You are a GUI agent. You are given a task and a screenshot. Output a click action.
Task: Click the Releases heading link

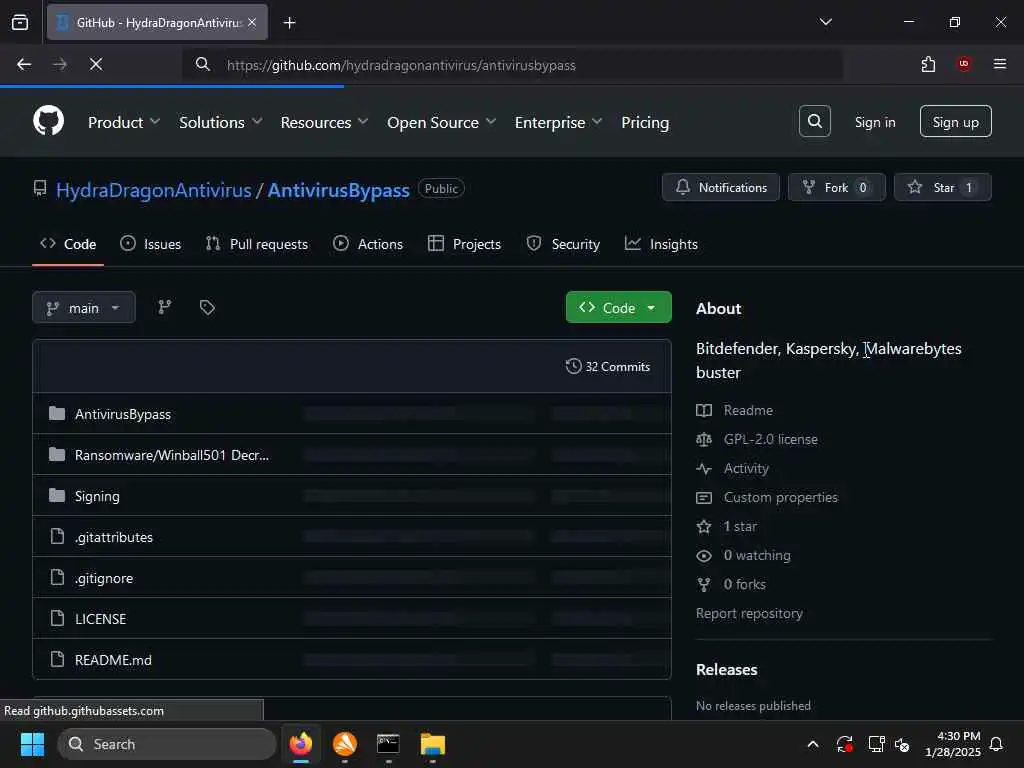[x=726, y=669]
